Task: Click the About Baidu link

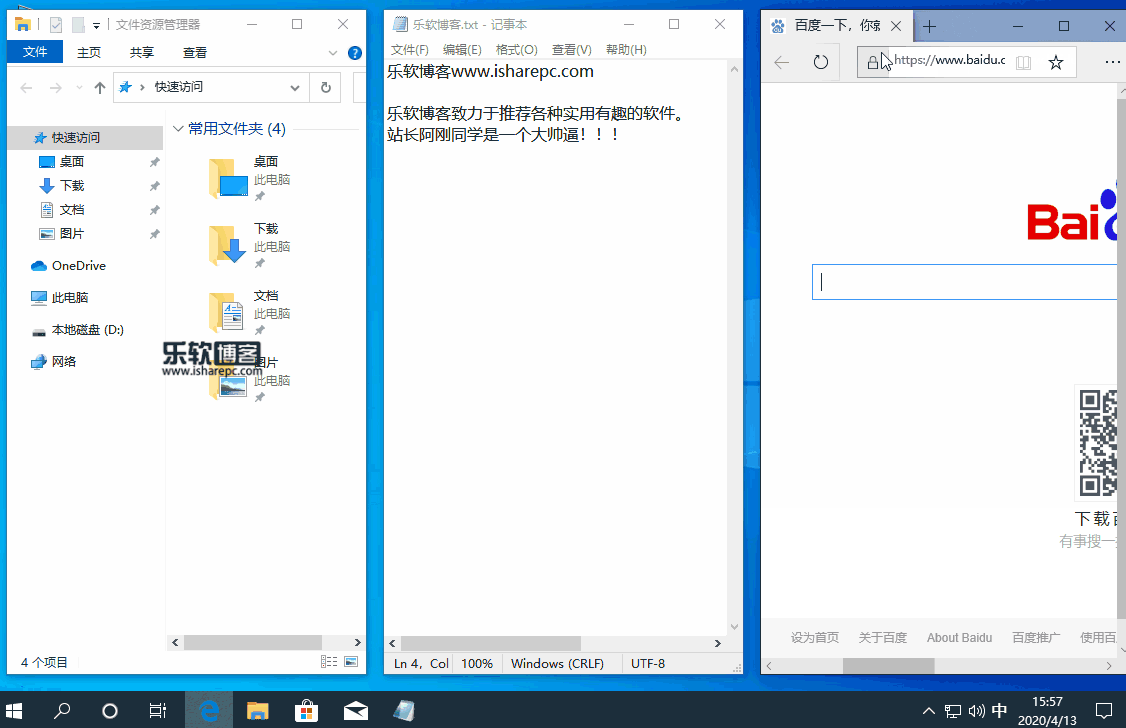Action: coord(958,637)
